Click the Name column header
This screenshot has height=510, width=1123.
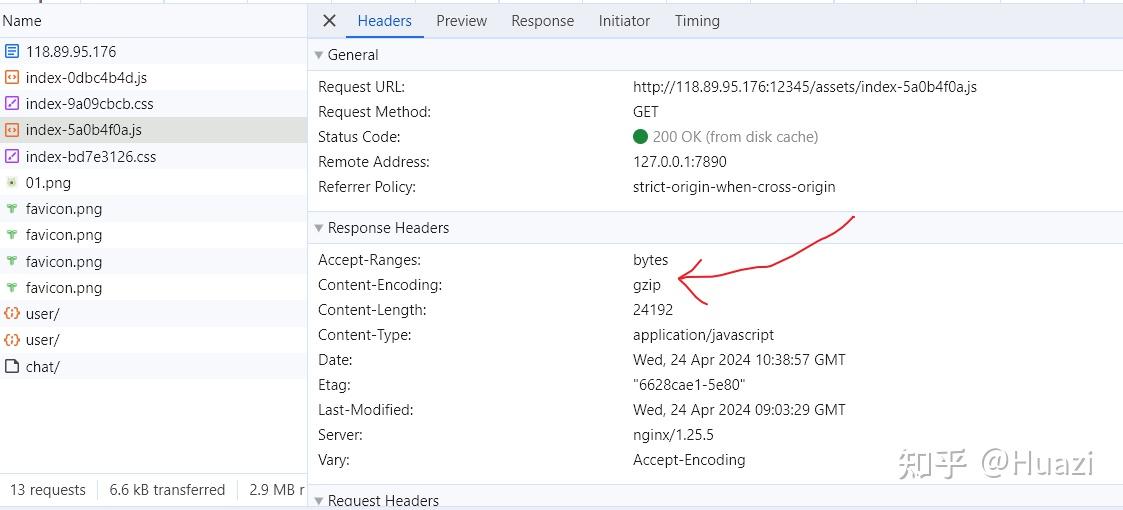point(22,21)
